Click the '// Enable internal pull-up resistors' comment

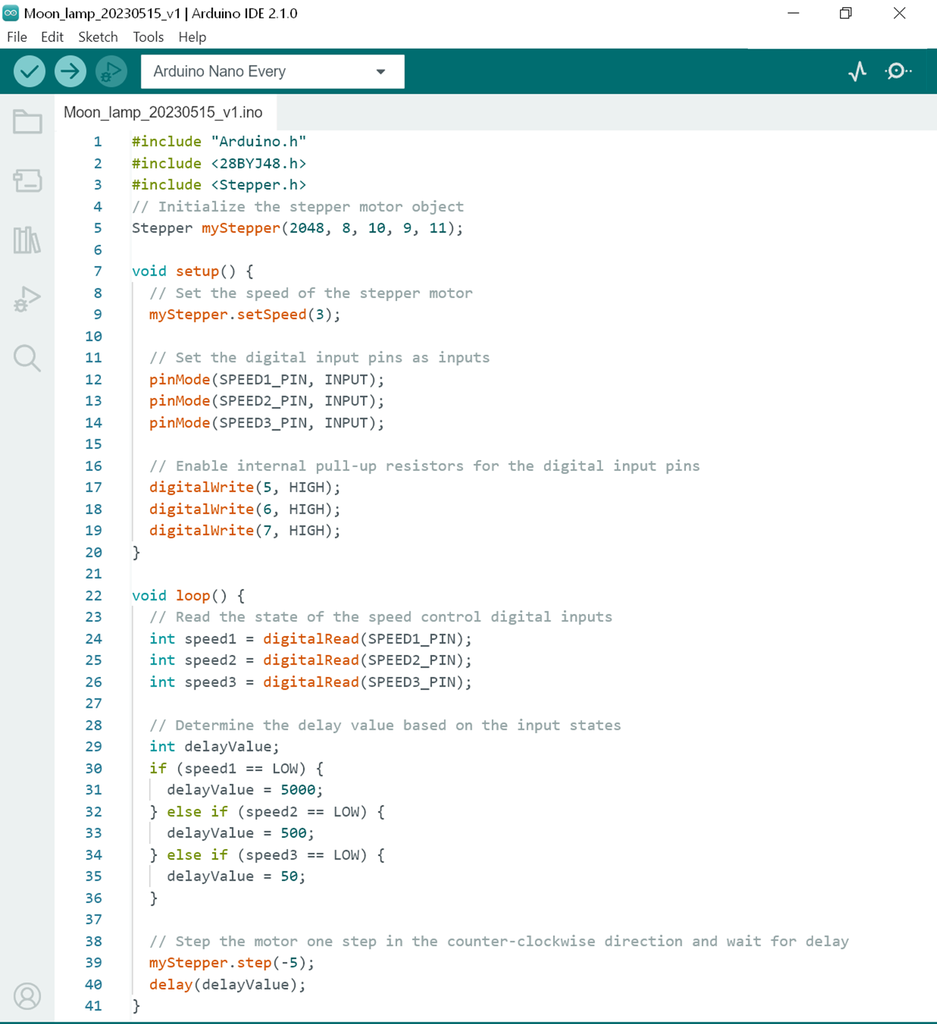(424, 466)
